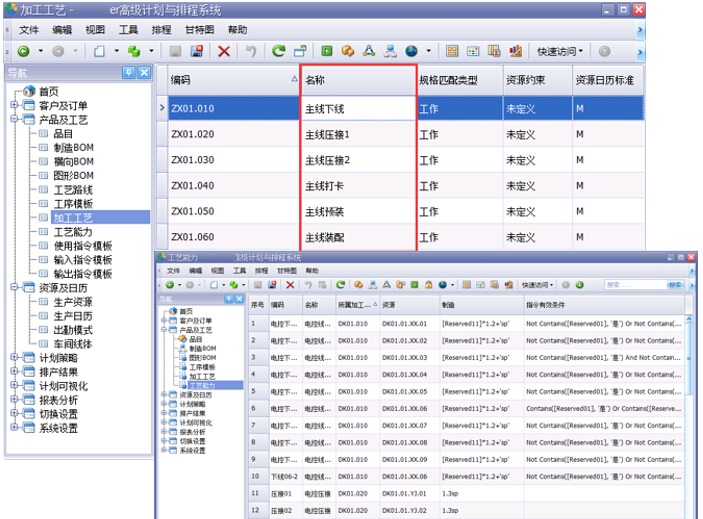The height and width of the screenshot is (519, 703).
Task: Click the green back icon in 工艺能力 window toolbar
Action: click(169, 285)
